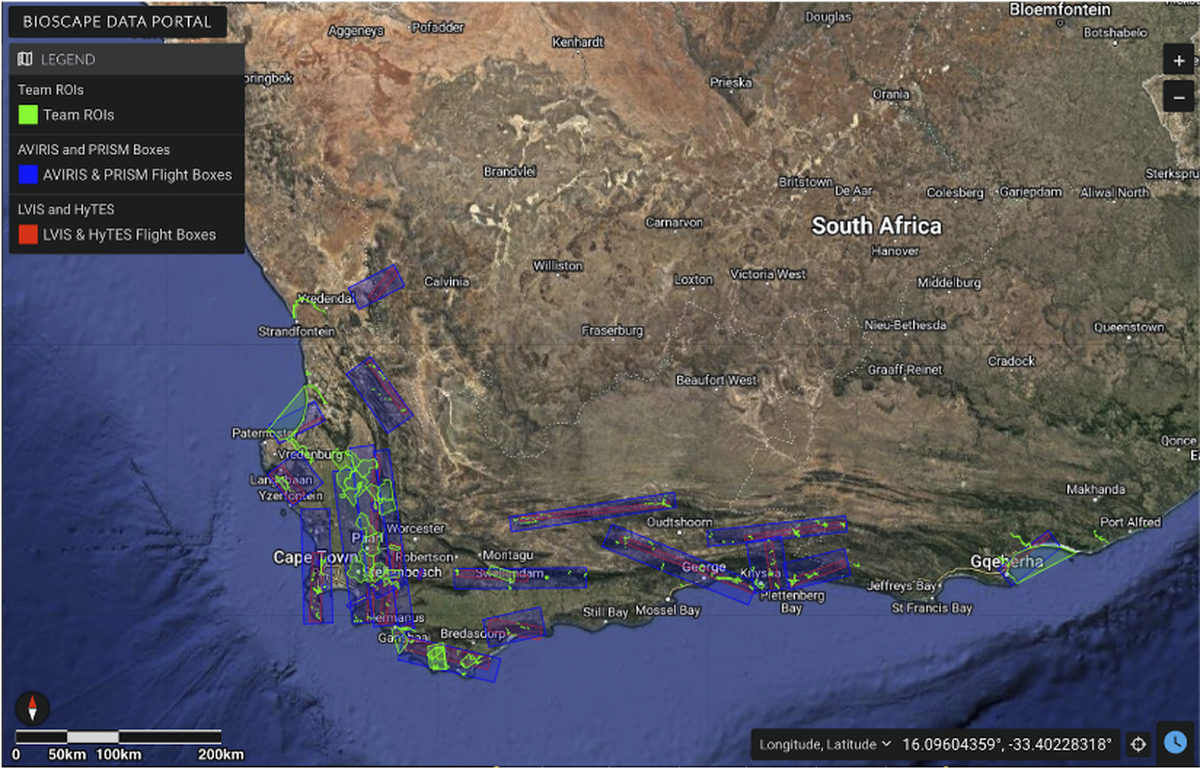Screen dimensions: 1200x769
Task: Click the blue AVIRIS & PRISM swatch
Action: (x=27, y=175)
